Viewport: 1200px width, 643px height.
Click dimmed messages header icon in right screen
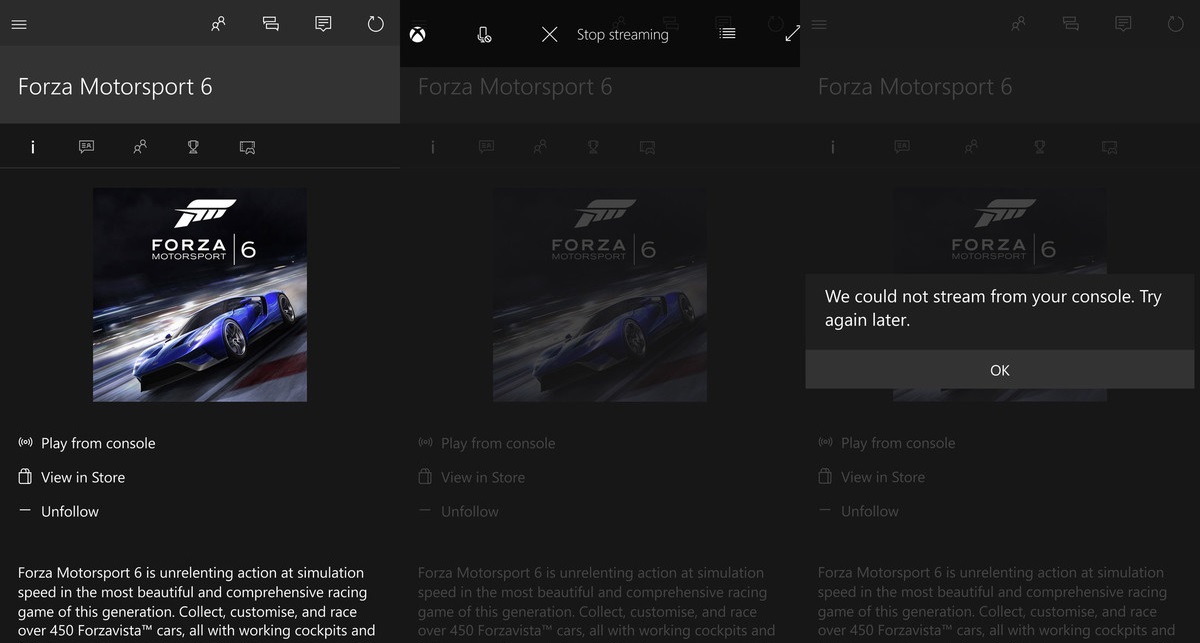[1123, 24]
